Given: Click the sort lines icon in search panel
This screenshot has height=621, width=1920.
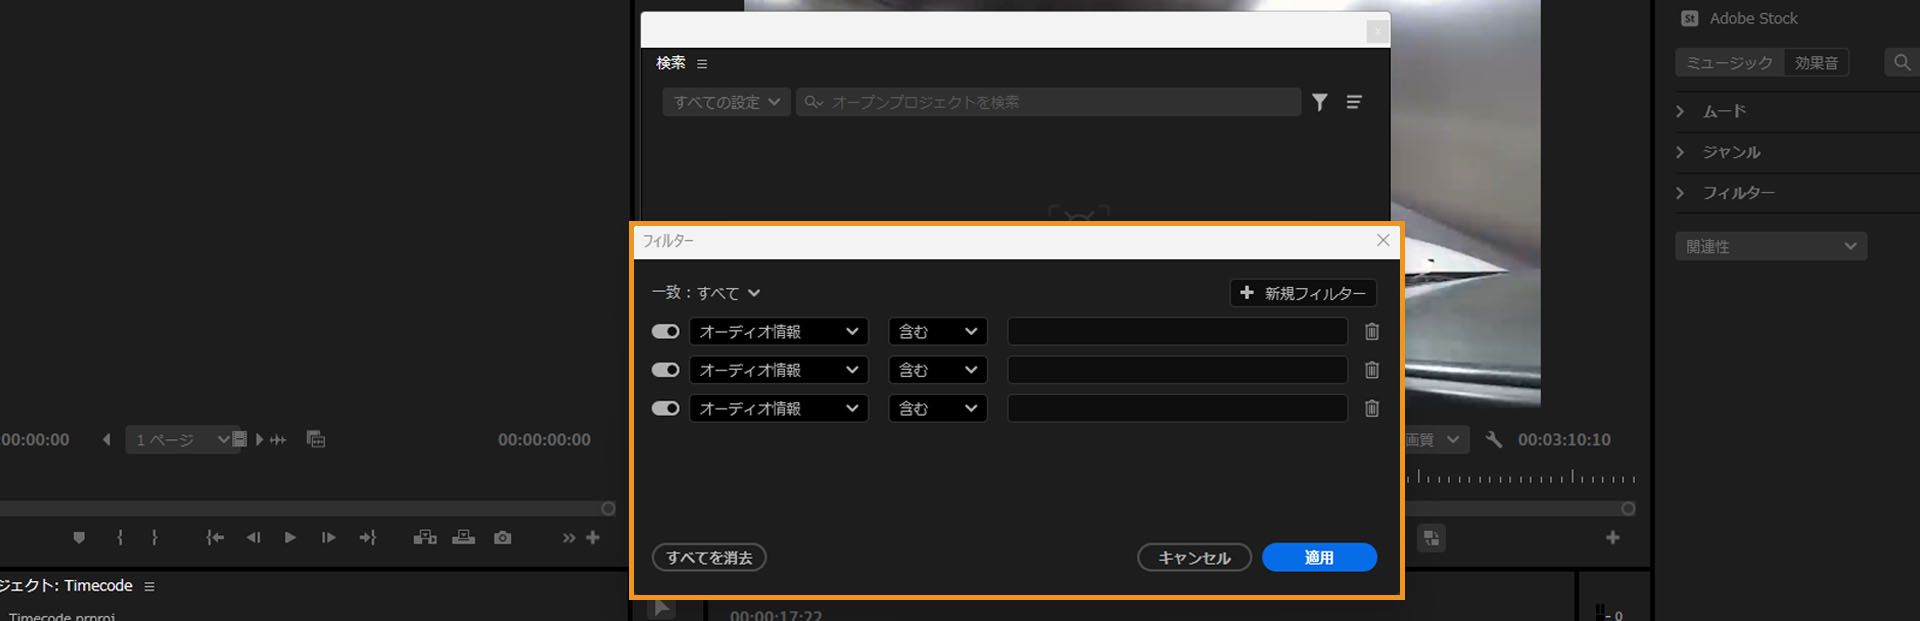Looking at the screenshot, I should tap(1354, 102).
